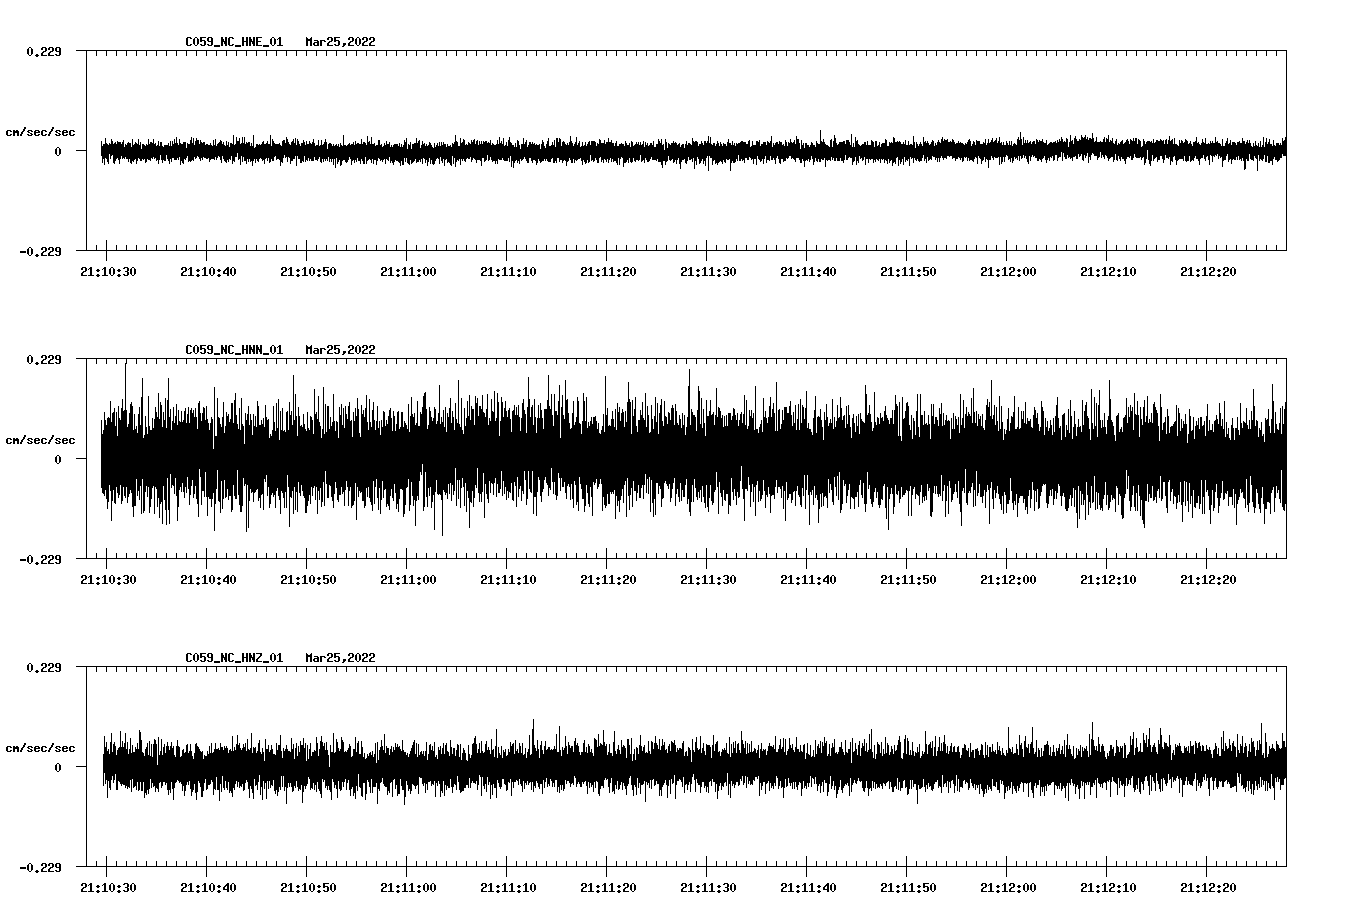
Task: Click the 21:10:50 time label under HNZ plot
Action: click(308, 888)
